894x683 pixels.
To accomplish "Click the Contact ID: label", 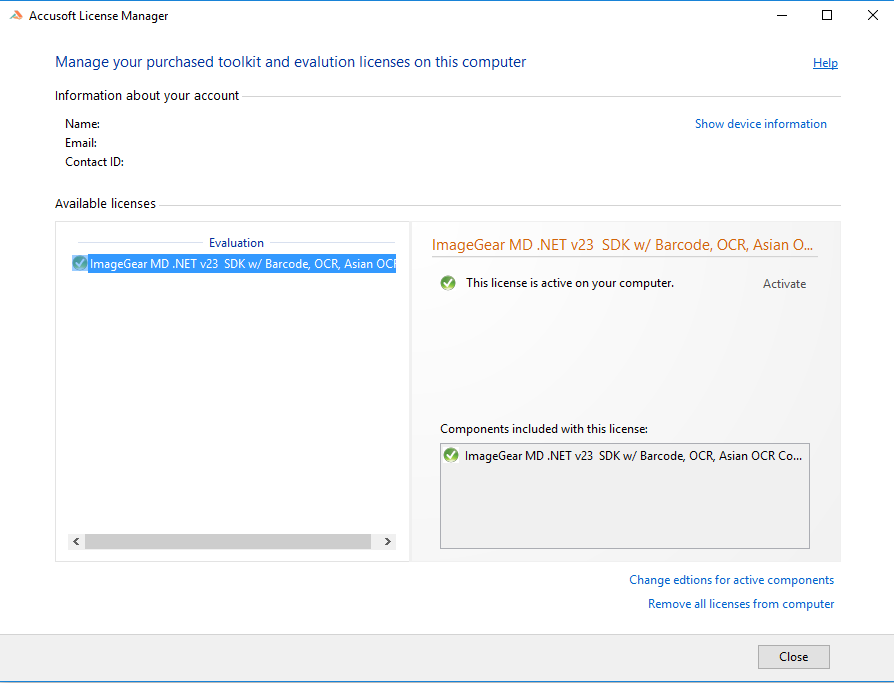I will 94,162.
